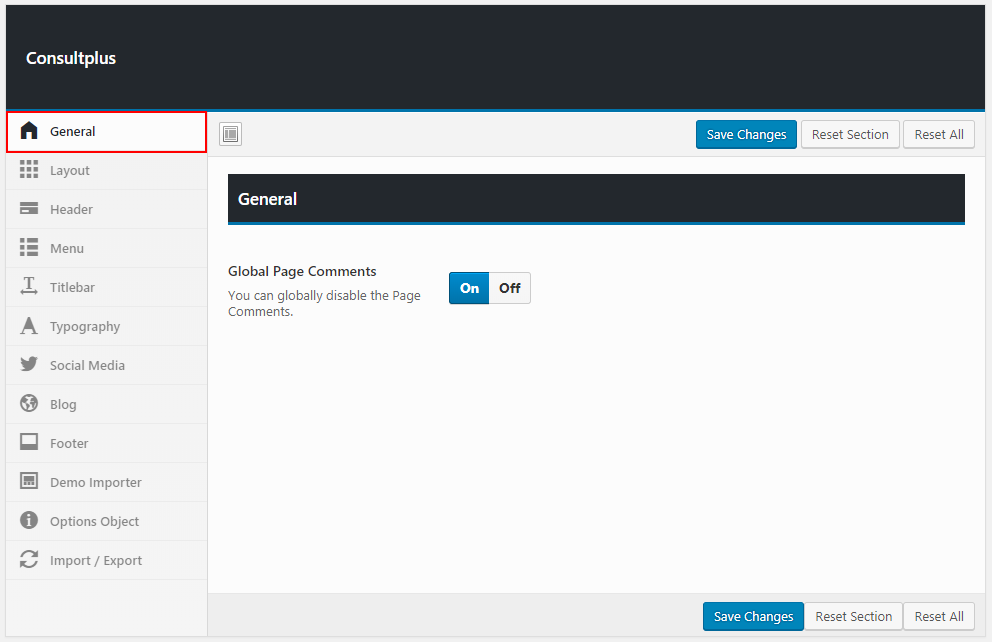Click the top Reset Section button
Viewport: 992px width, 642px height.
pos(849,135)
